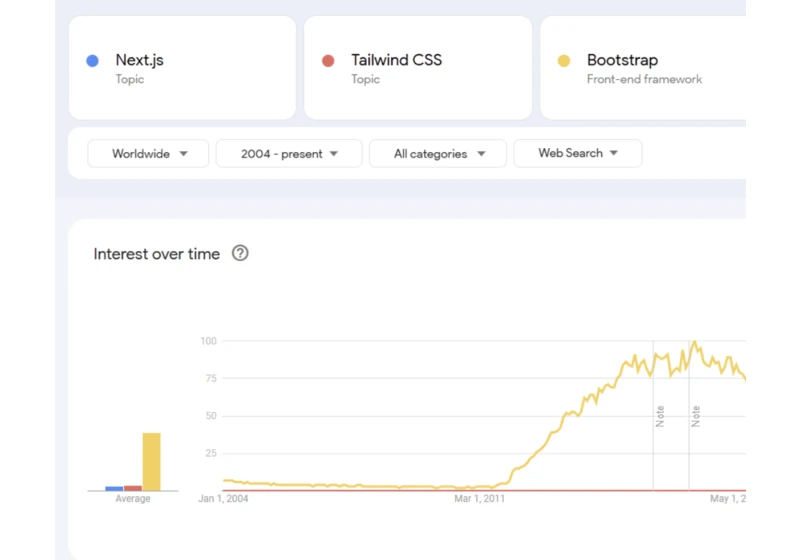Click the second Note marker on chart
800x560 pixels.
[695, 416]
